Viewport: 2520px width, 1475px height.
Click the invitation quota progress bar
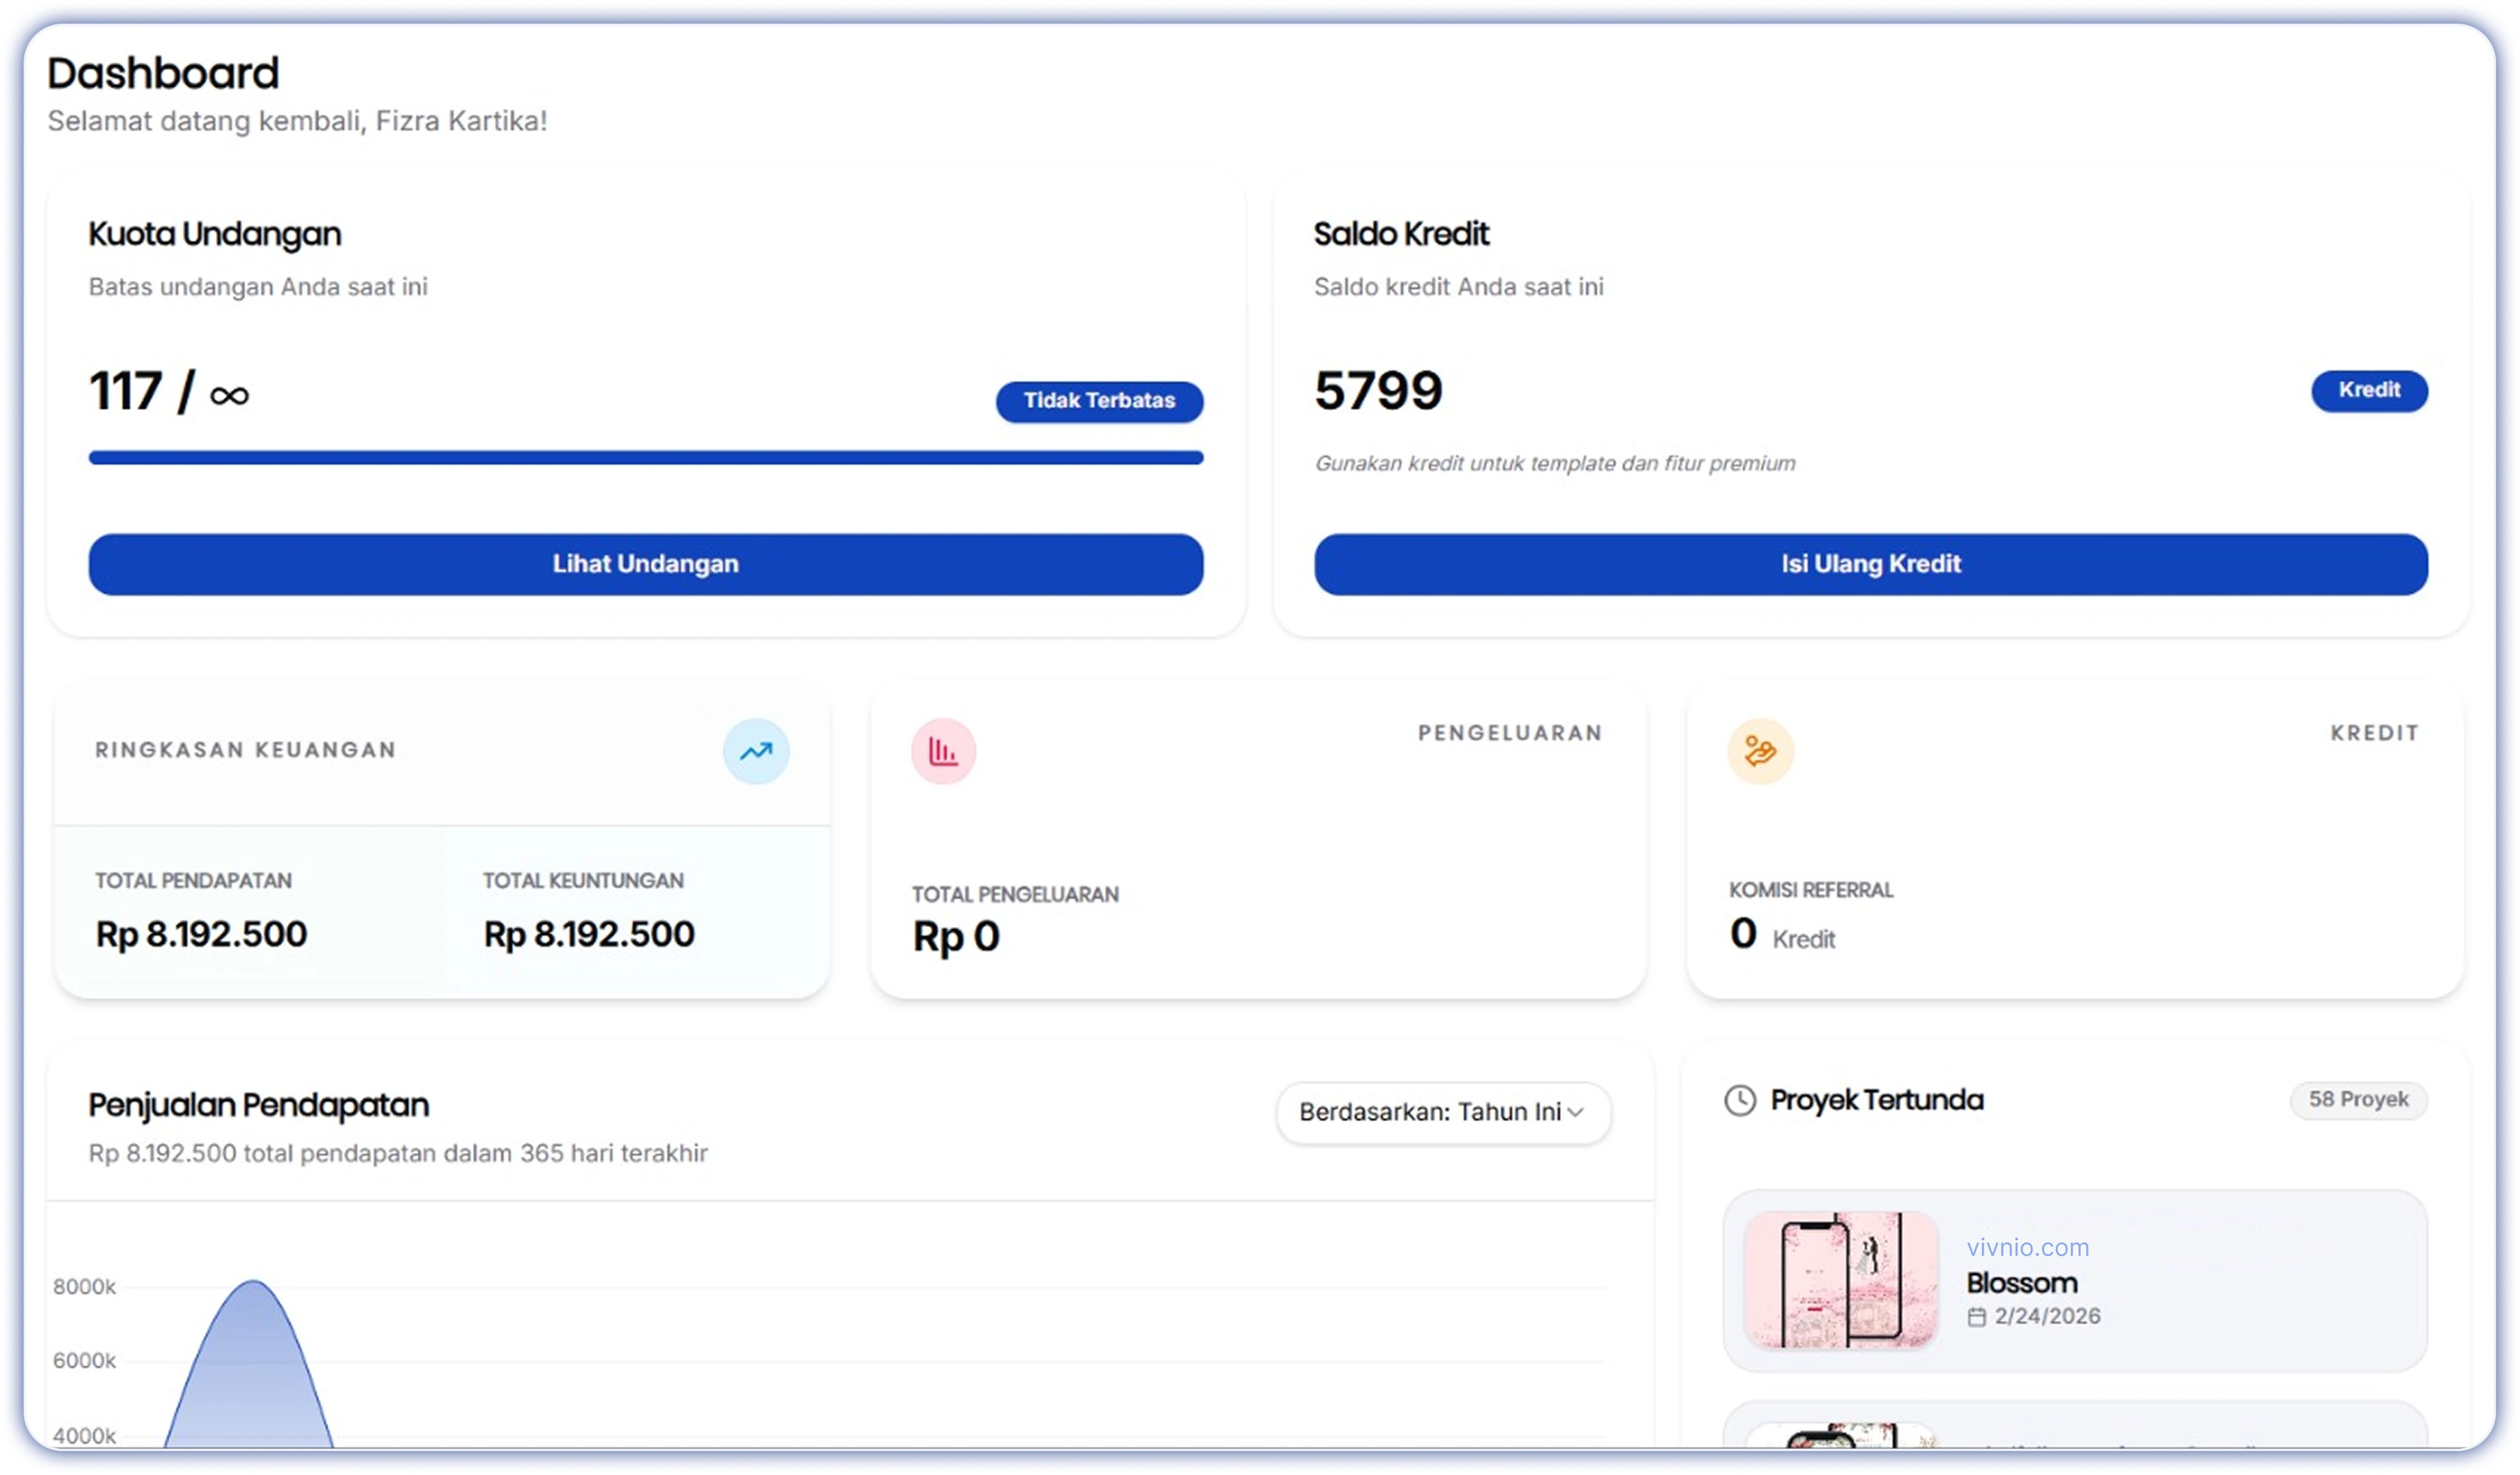[x=646, y=457]
